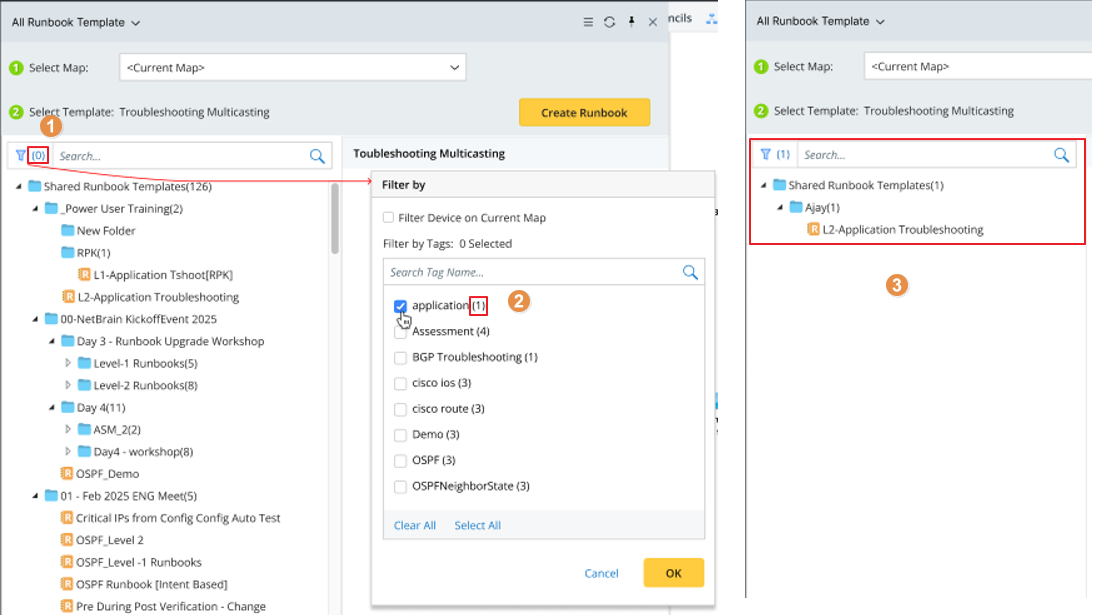Screen dimensions: 1094x615
Task: Uncheck the application tag checkbox
Action: [401, 306]
